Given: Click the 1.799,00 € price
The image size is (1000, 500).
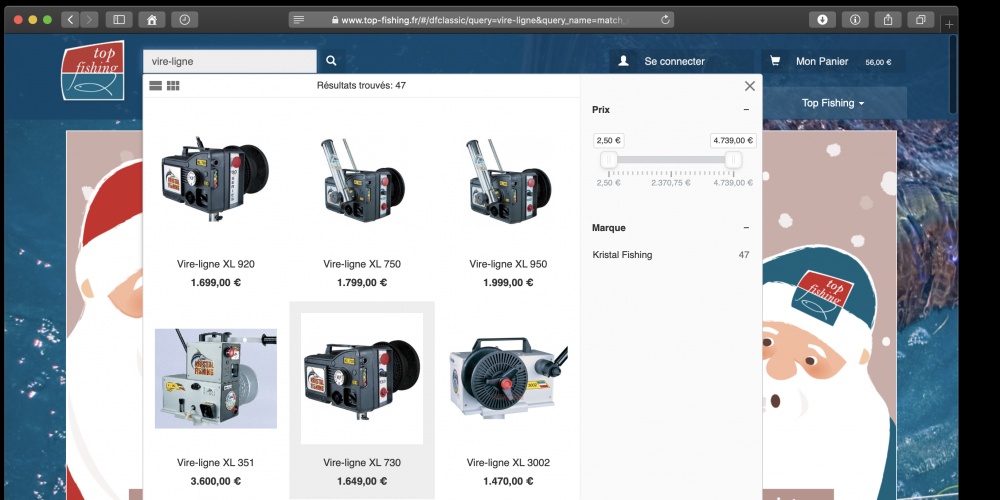Looking at the screenshot, I should pyautogui.click(x=362, y=283).
